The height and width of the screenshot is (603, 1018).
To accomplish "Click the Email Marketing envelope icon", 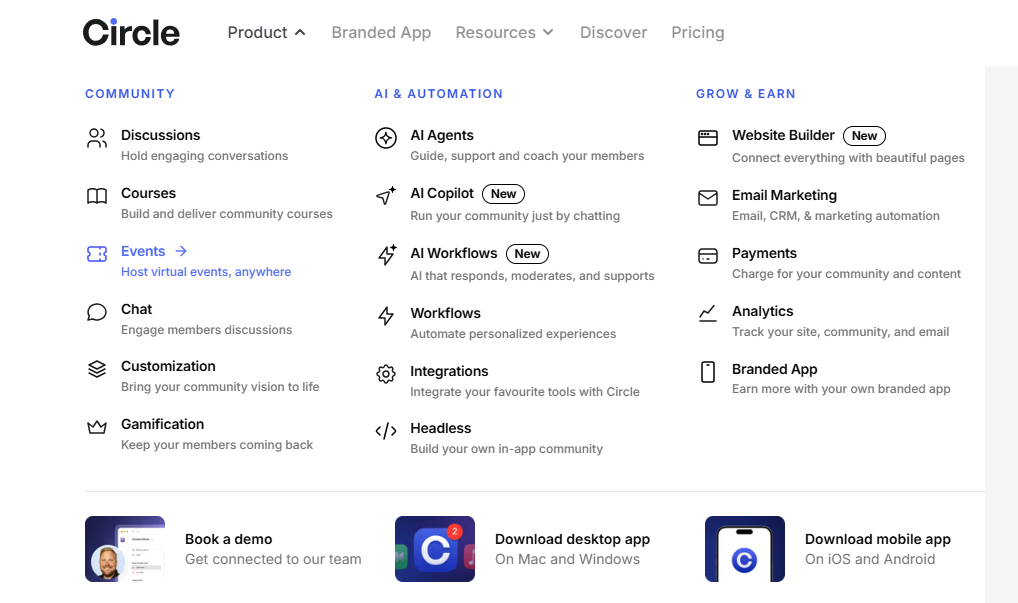I will (x=708, y=198).
